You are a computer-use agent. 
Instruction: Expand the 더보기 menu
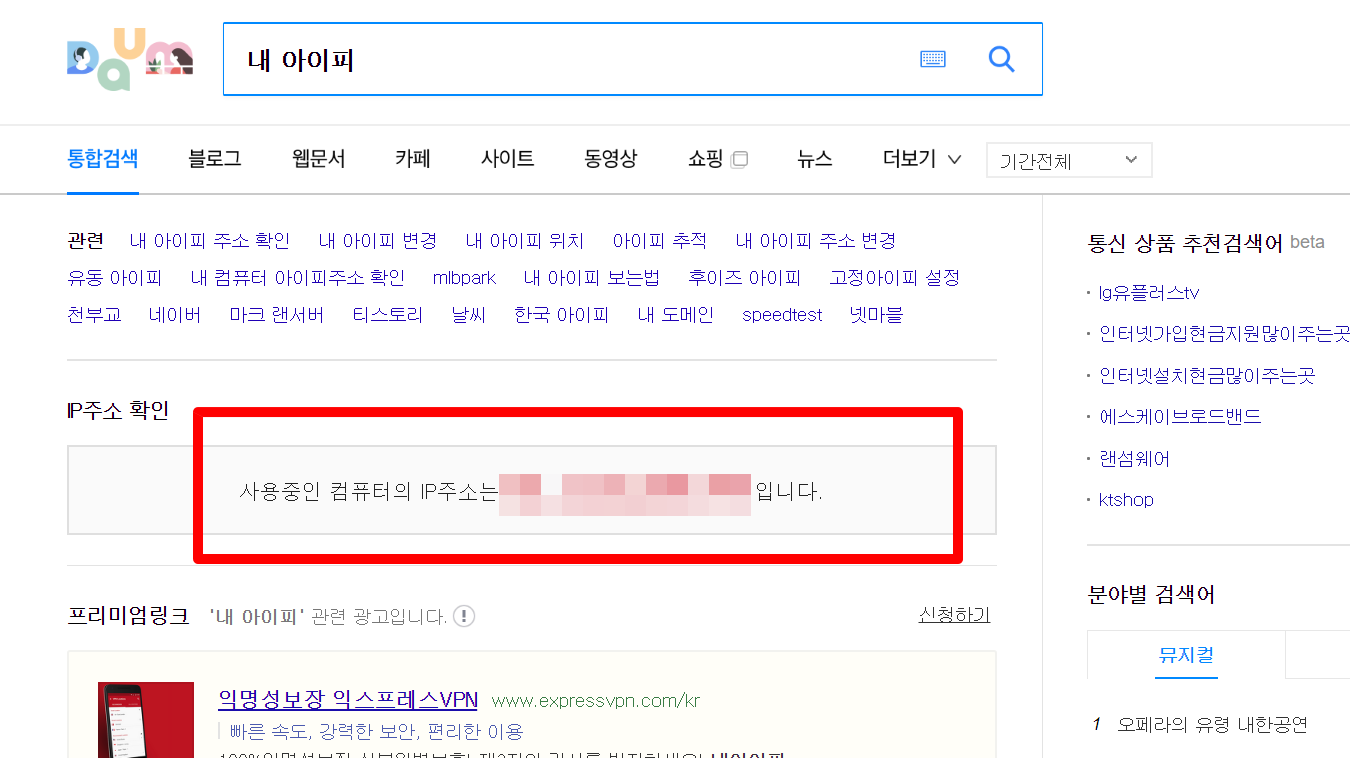coord(922,158)
